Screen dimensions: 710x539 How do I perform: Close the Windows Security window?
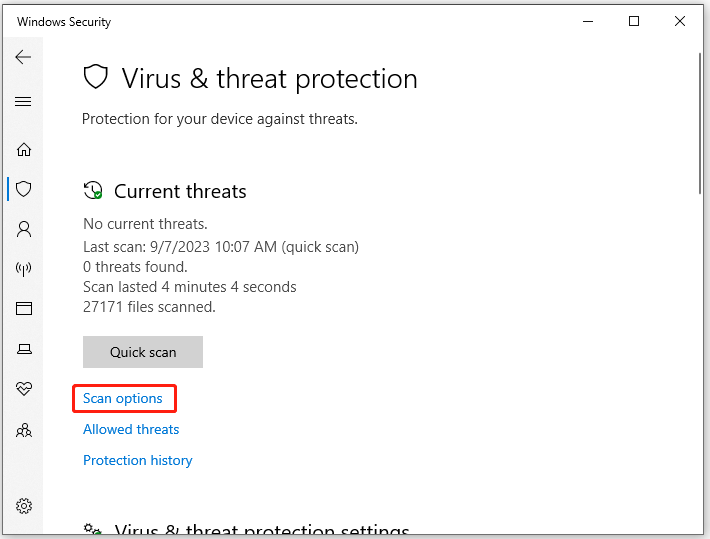[680, 21]
